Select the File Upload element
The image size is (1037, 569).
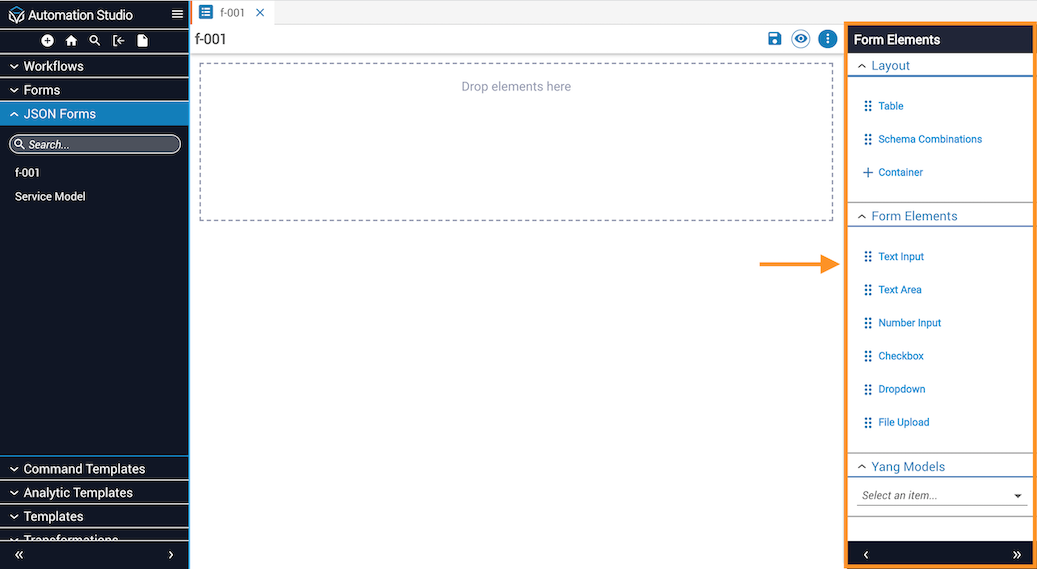(x=903, y=422)
